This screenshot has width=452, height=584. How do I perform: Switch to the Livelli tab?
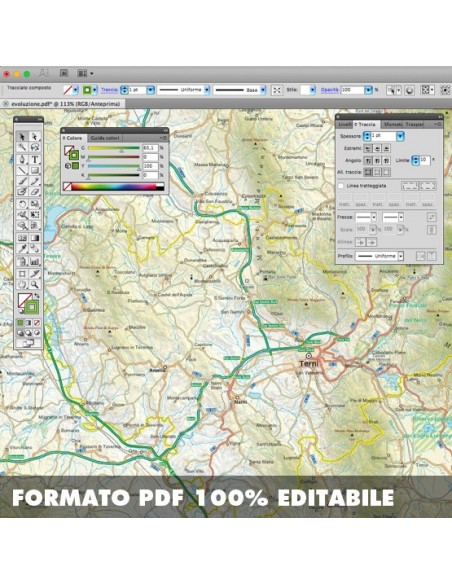click(344, 124)
